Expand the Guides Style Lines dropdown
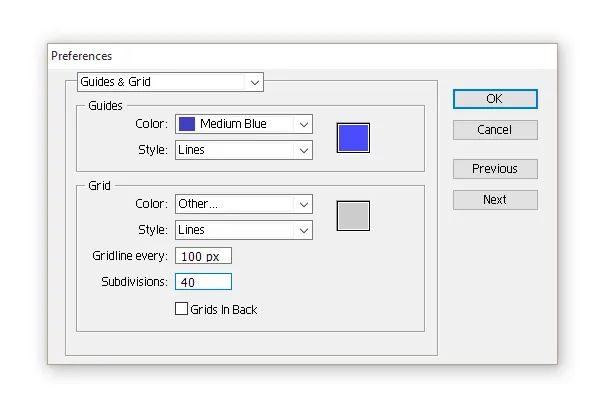 244,150
